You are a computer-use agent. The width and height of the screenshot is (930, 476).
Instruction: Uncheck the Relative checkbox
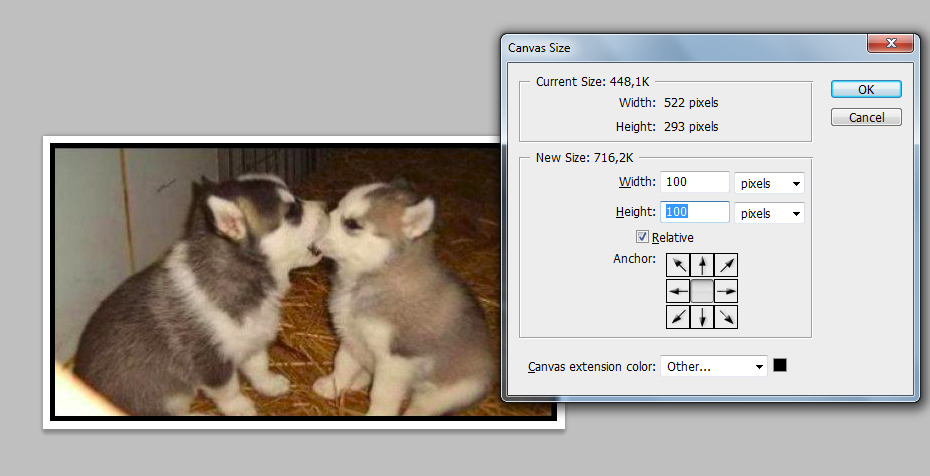642,237
